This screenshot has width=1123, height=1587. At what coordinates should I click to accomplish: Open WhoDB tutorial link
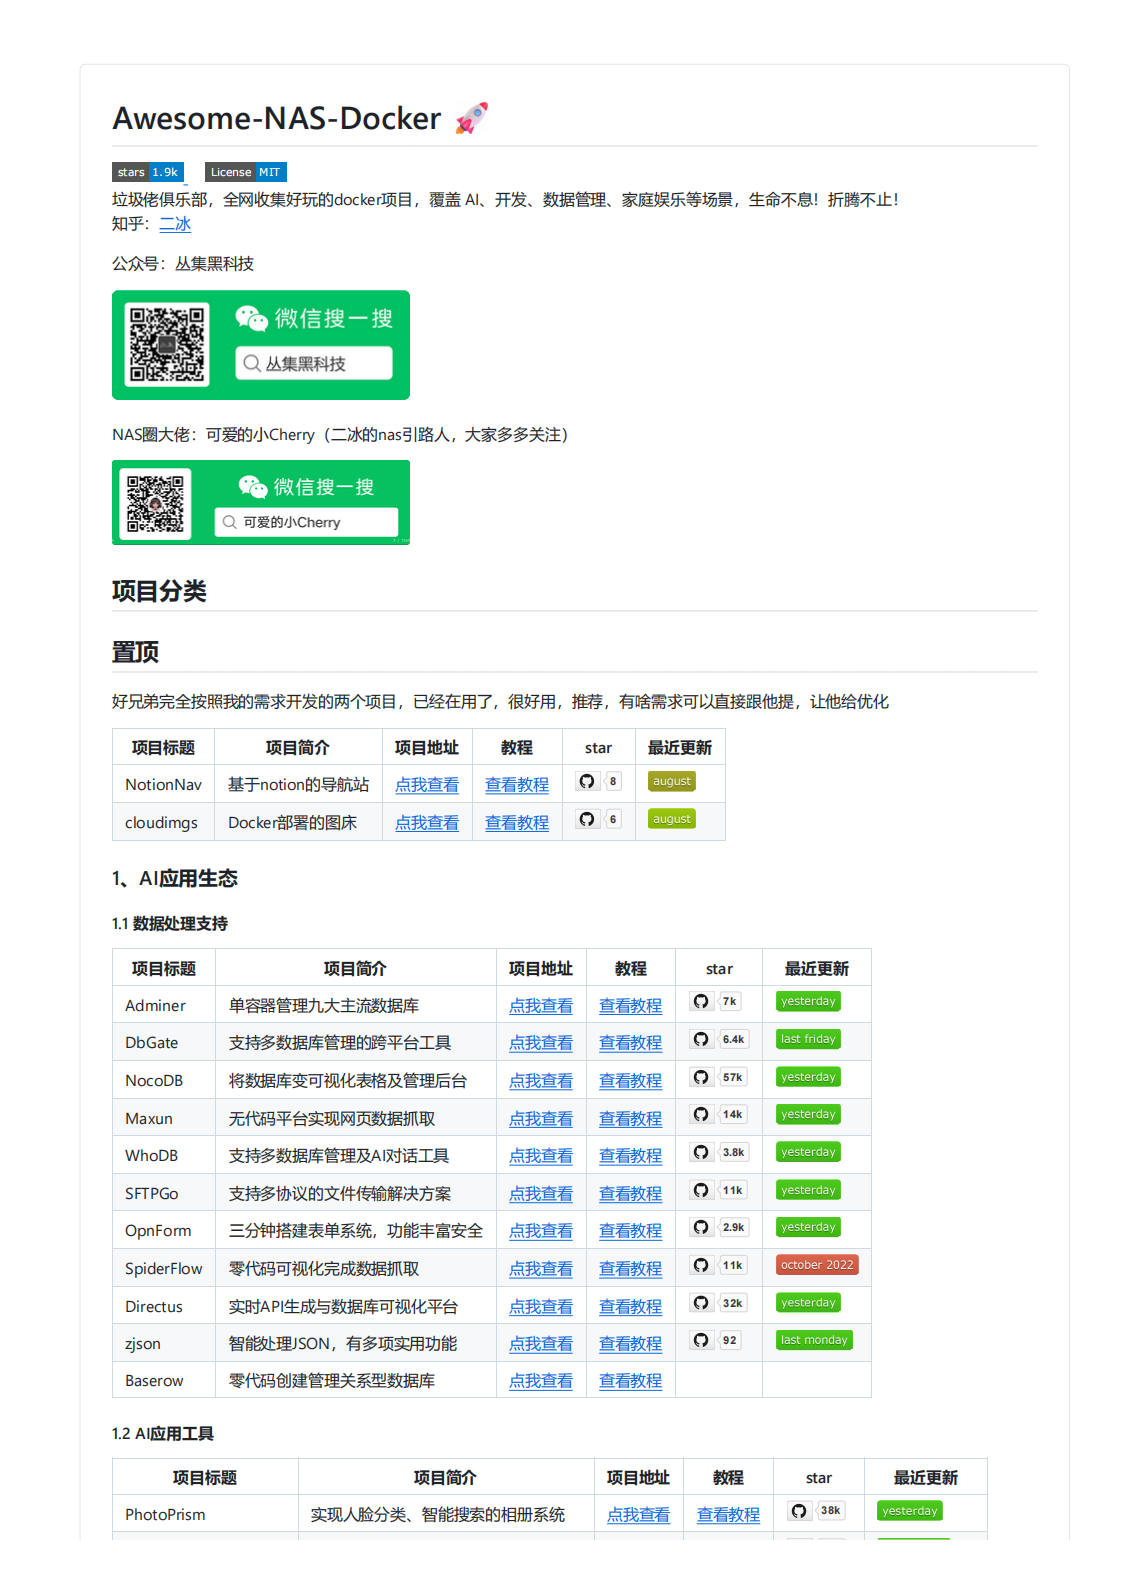tap(631, 1156)
